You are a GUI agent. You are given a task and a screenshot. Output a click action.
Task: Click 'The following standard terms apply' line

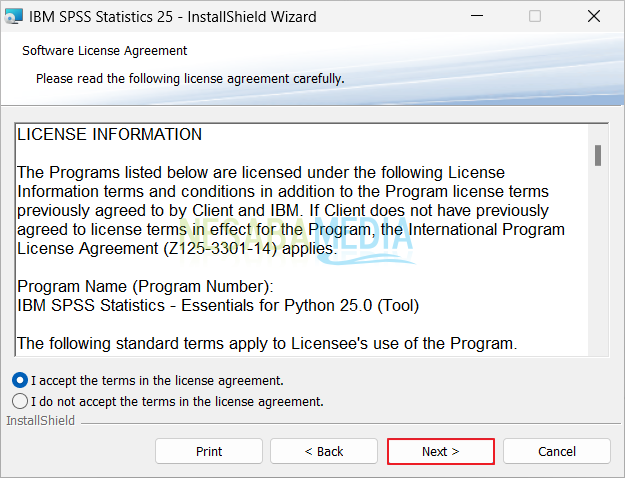267,343
